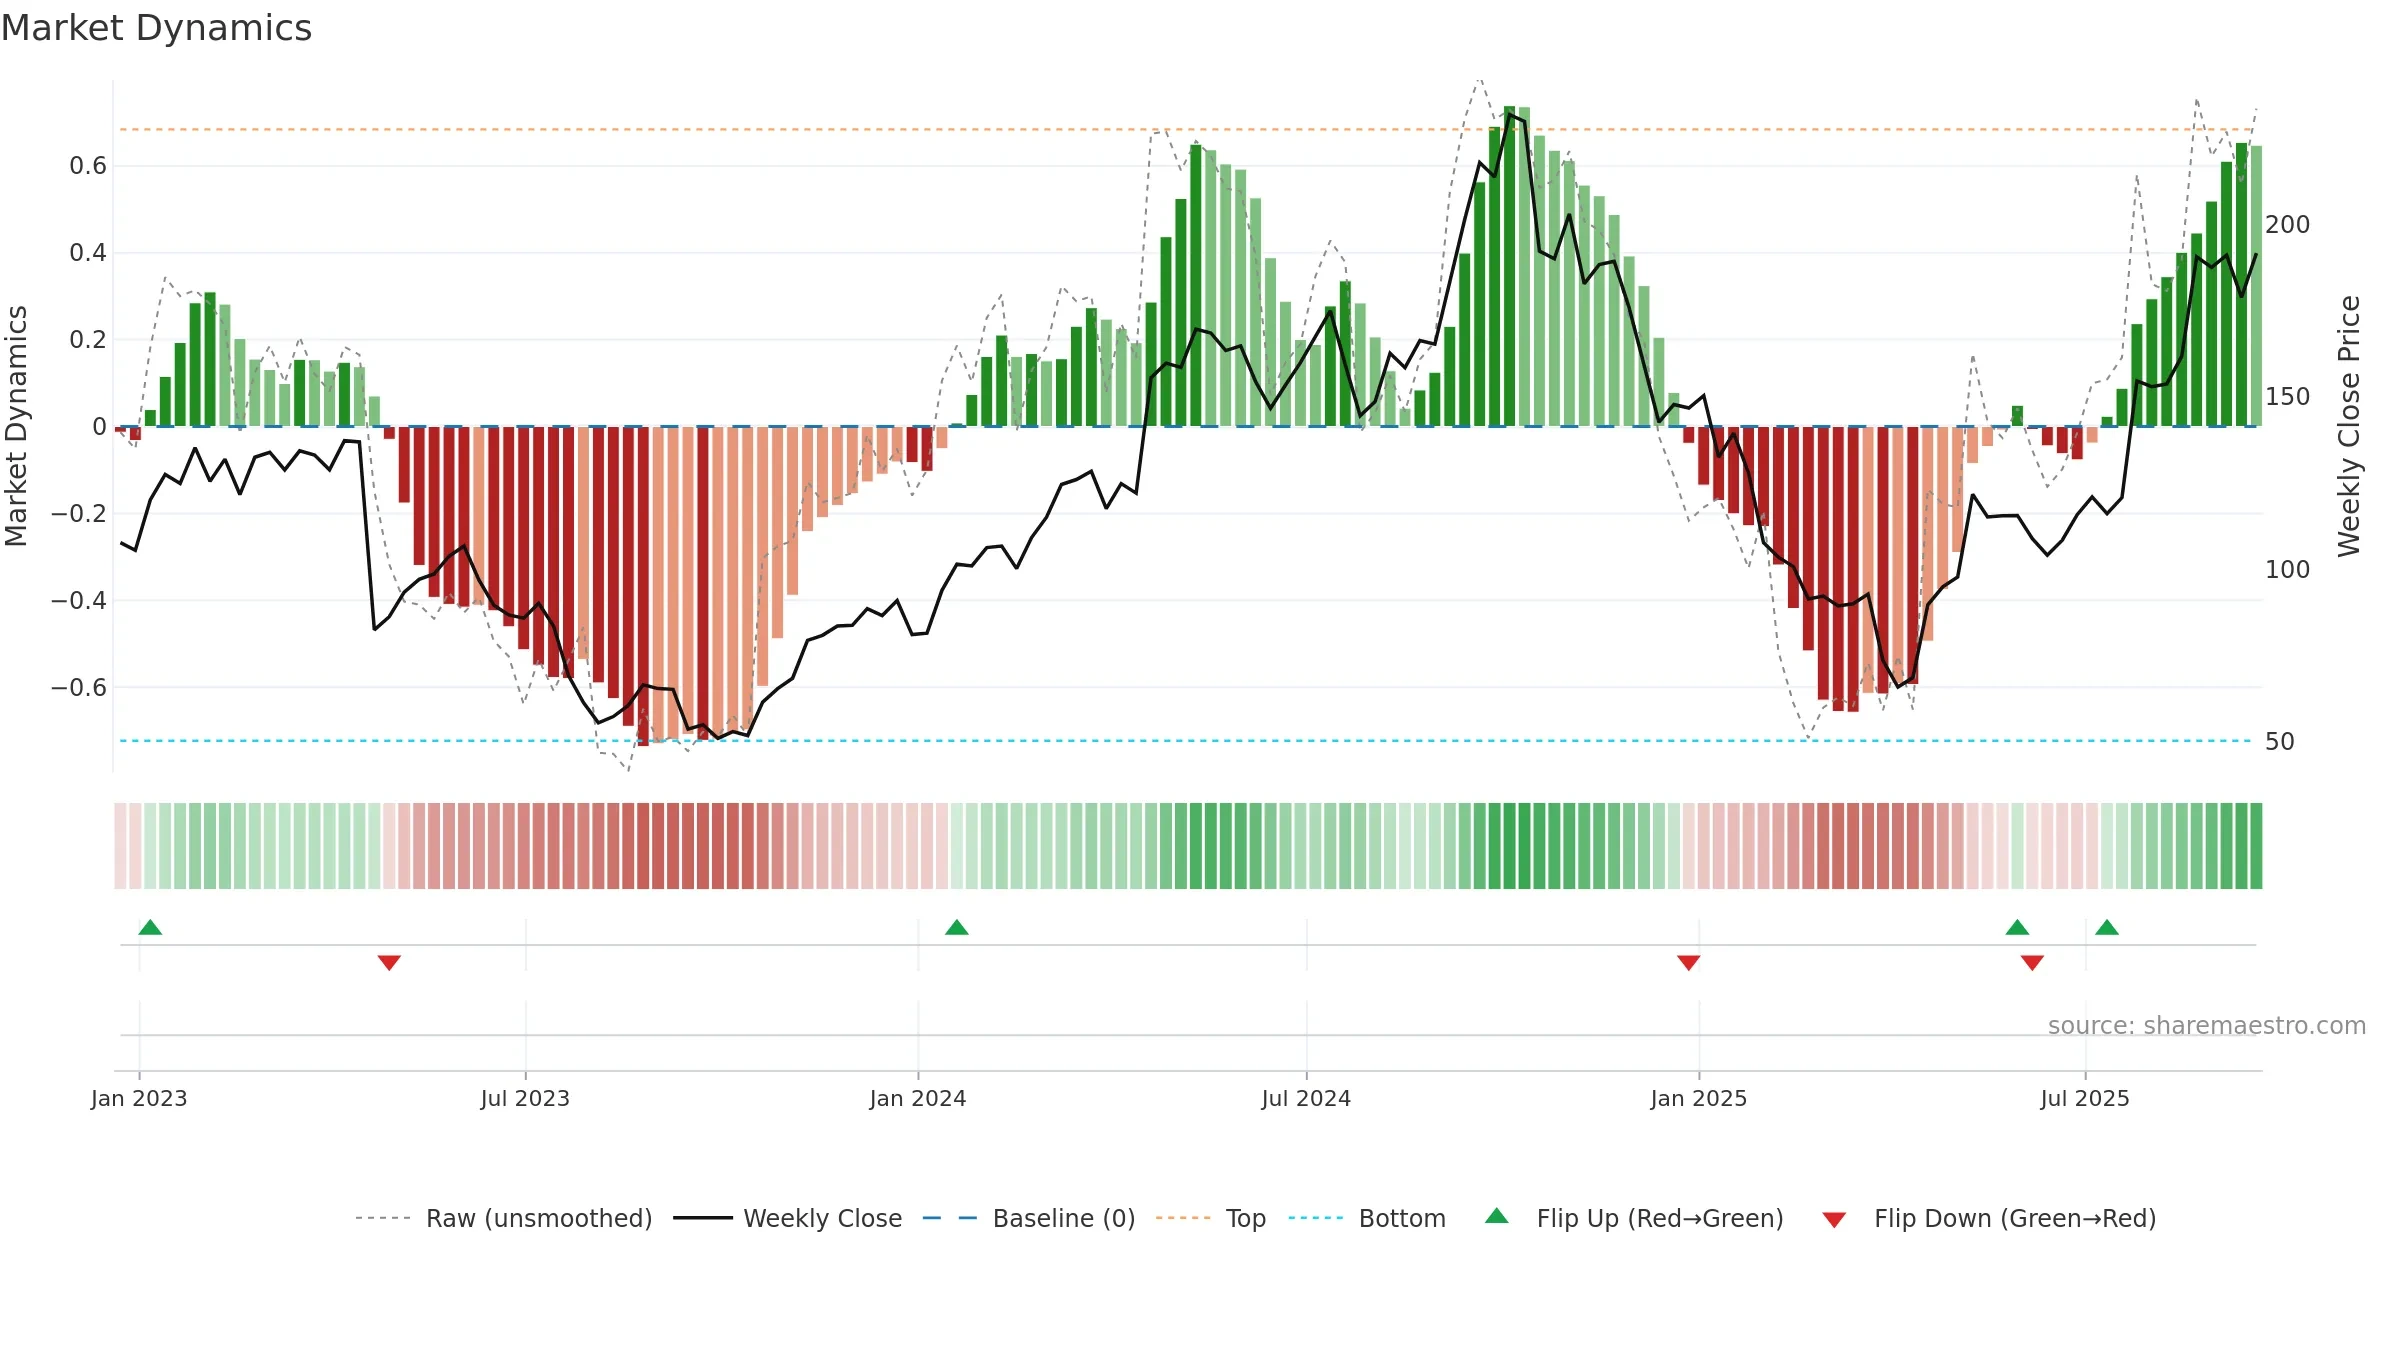
Task: Click the source: sharemaestro.com text
Action: 2207,1025
